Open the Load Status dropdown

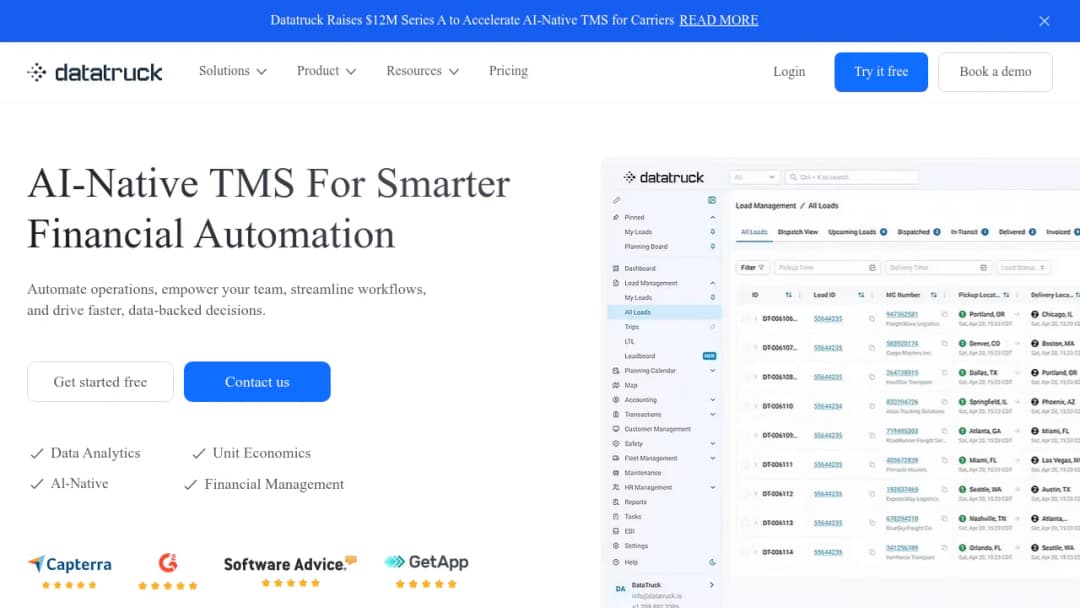1023,268
